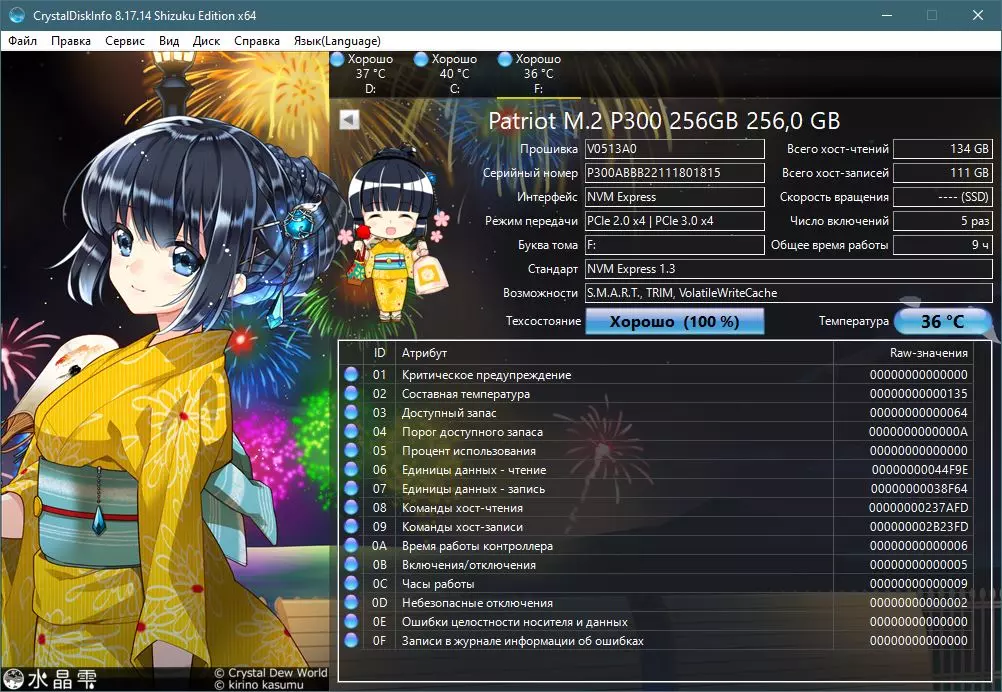Click status dot for Единицы данных - чтение

coord(351,470)
